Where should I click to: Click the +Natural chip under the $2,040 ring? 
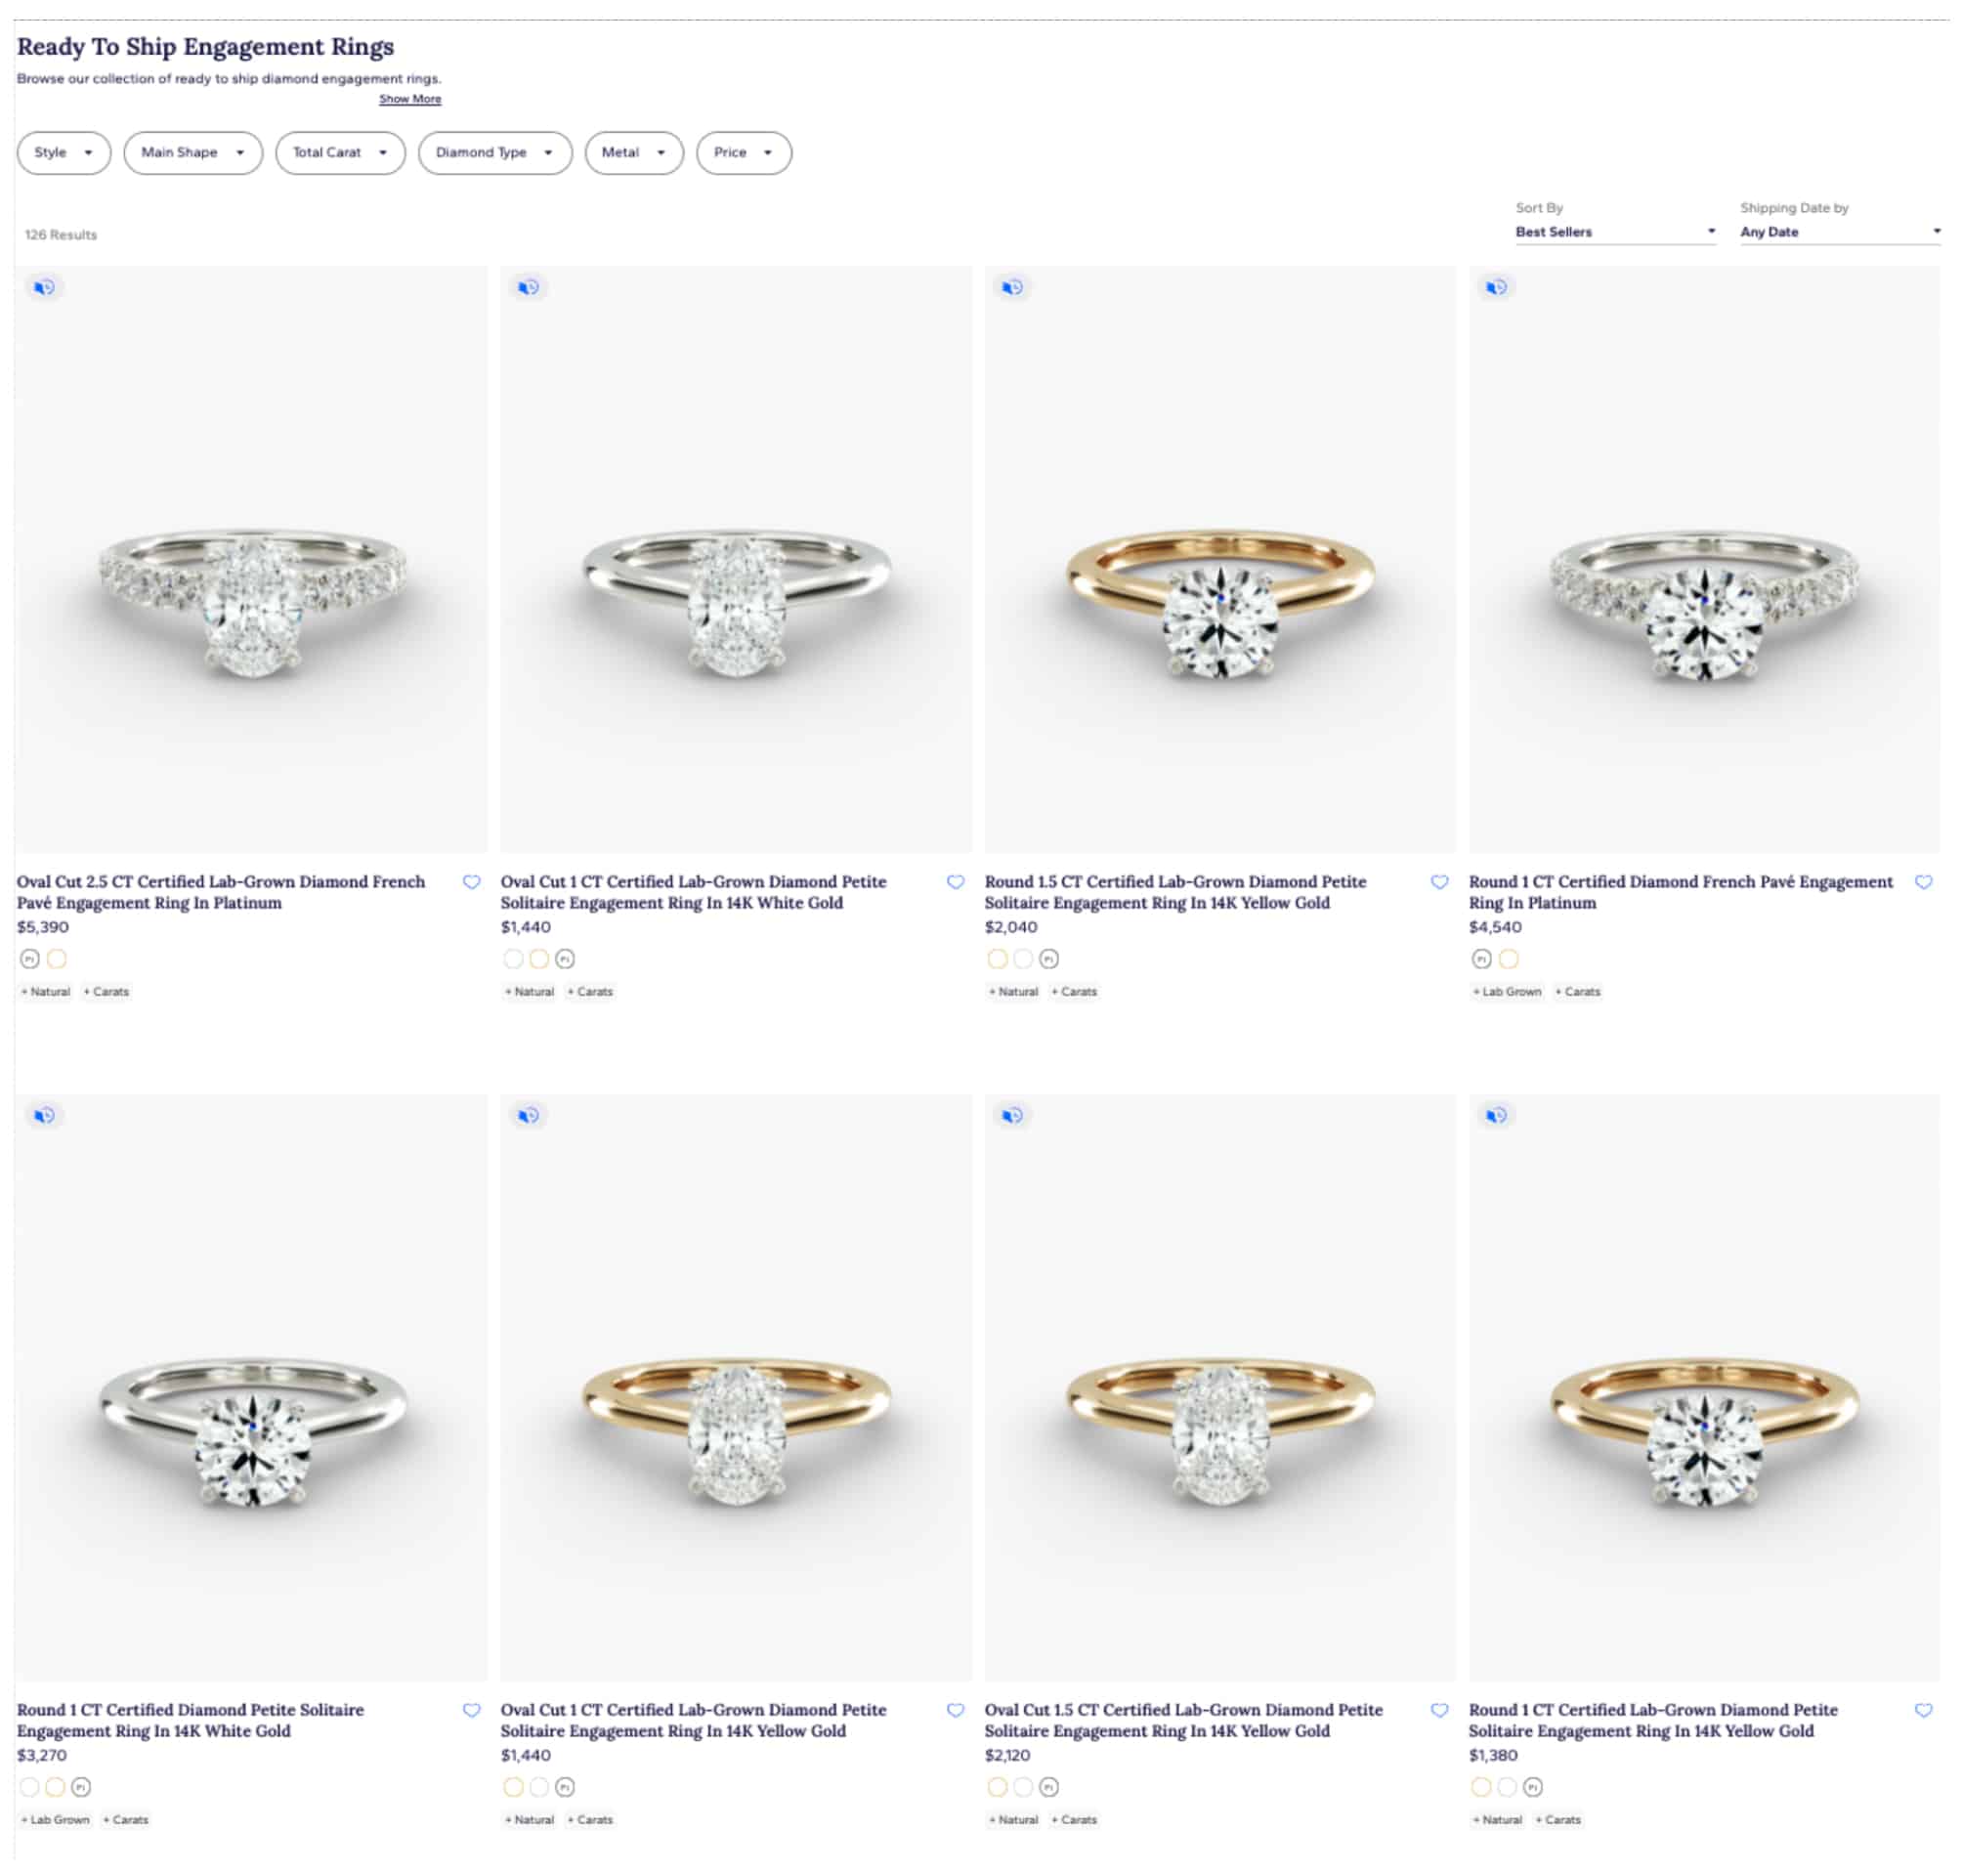1014,991
